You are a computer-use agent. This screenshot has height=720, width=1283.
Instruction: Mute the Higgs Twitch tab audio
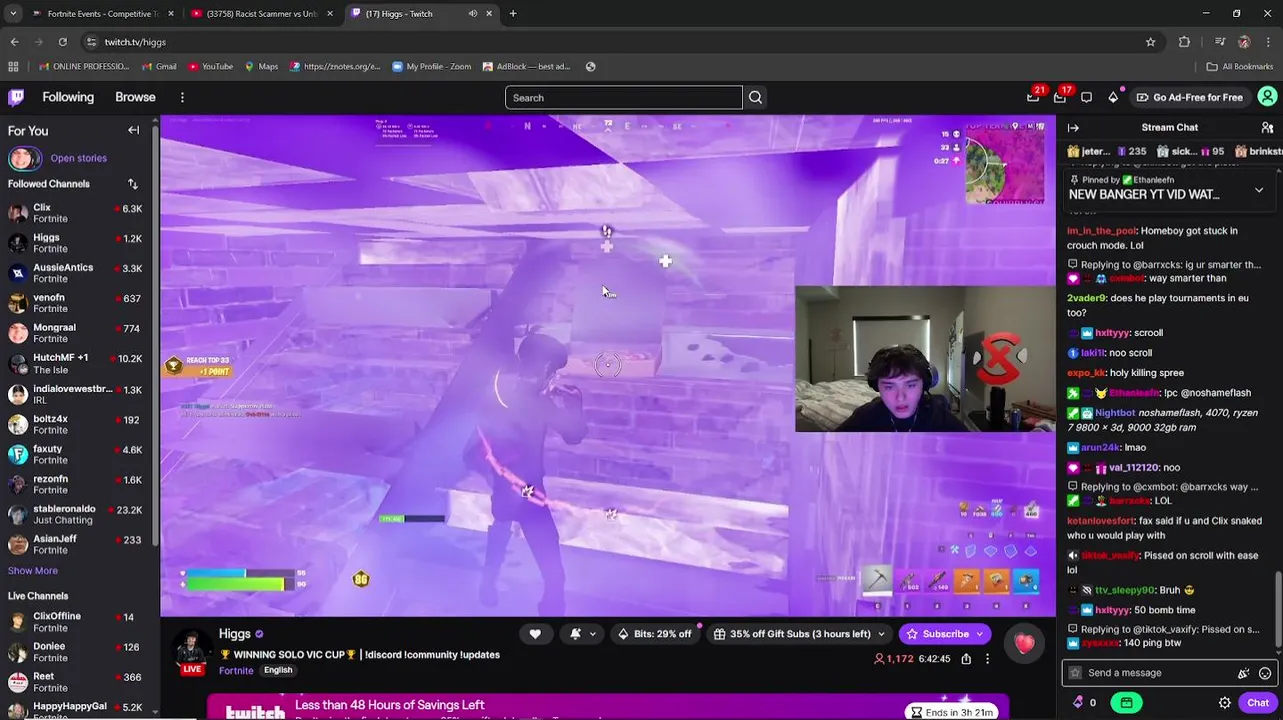pyautogui.click(x=472, y=14)
